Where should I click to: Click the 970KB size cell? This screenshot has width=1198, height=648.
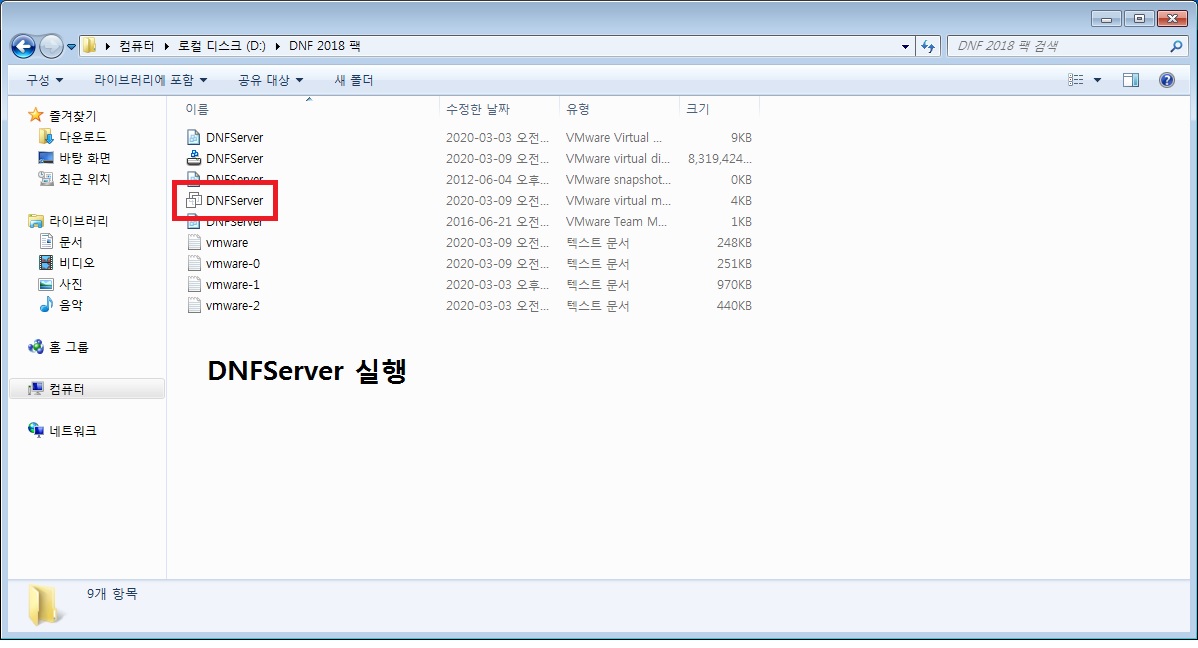click(734, 284)
